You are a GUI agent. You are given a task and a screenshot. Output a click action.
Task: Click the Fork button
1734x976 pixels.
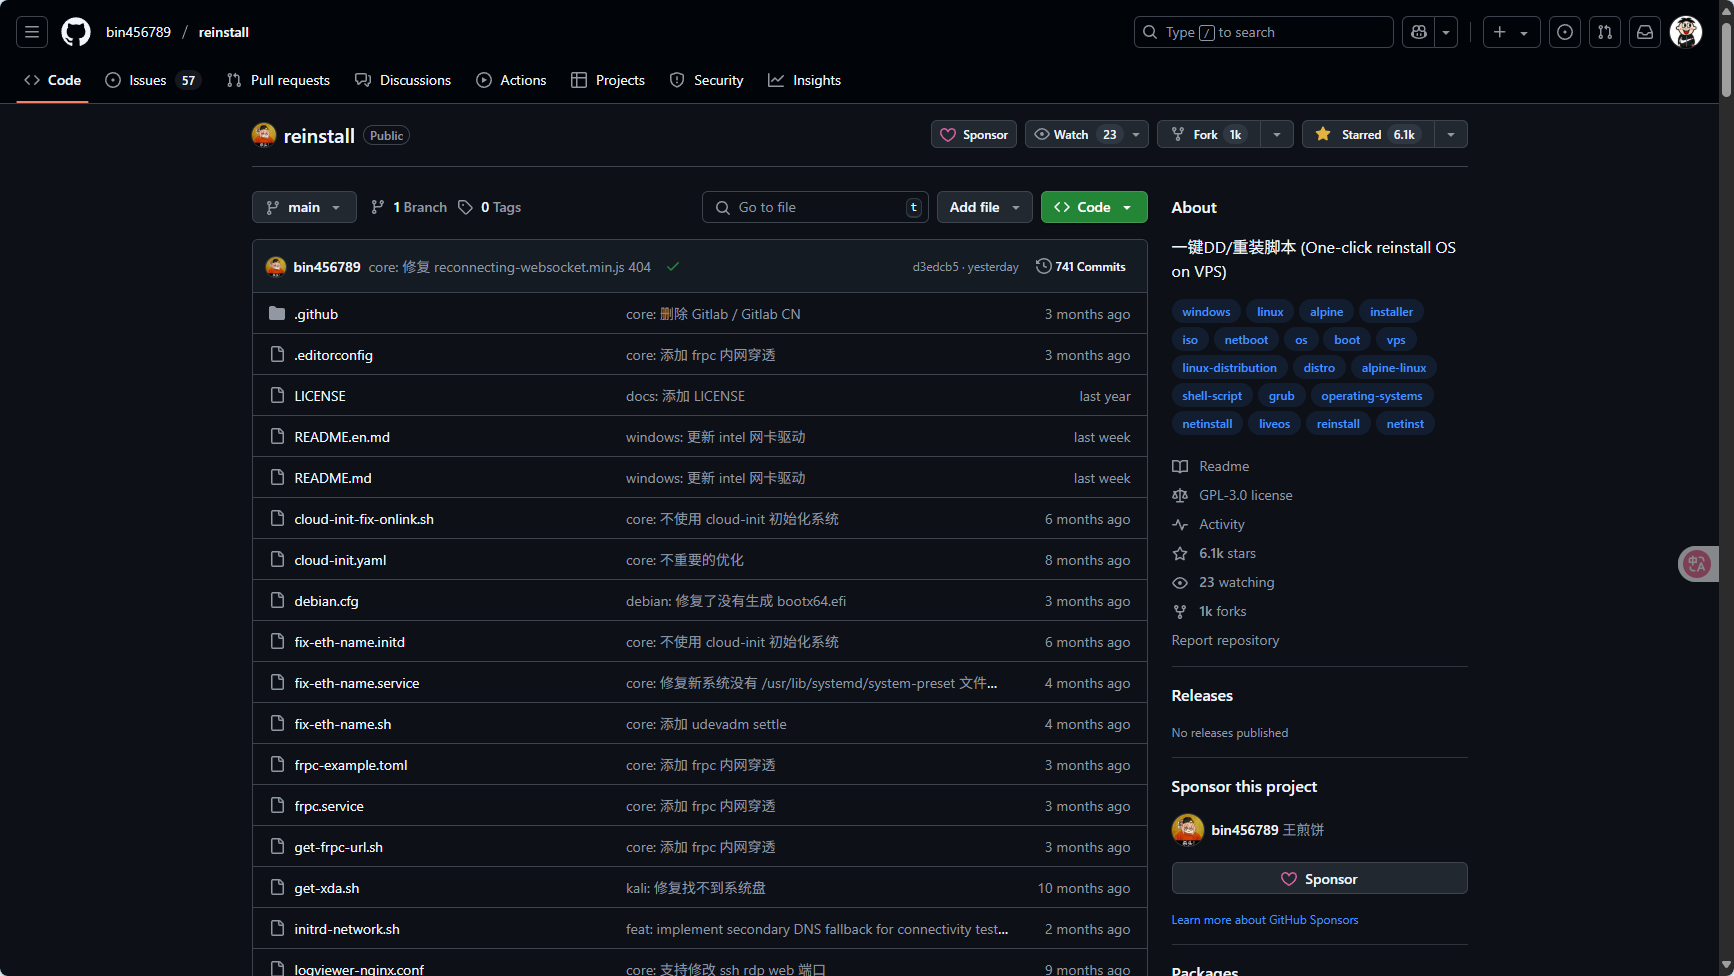(x=1209, y=134)
